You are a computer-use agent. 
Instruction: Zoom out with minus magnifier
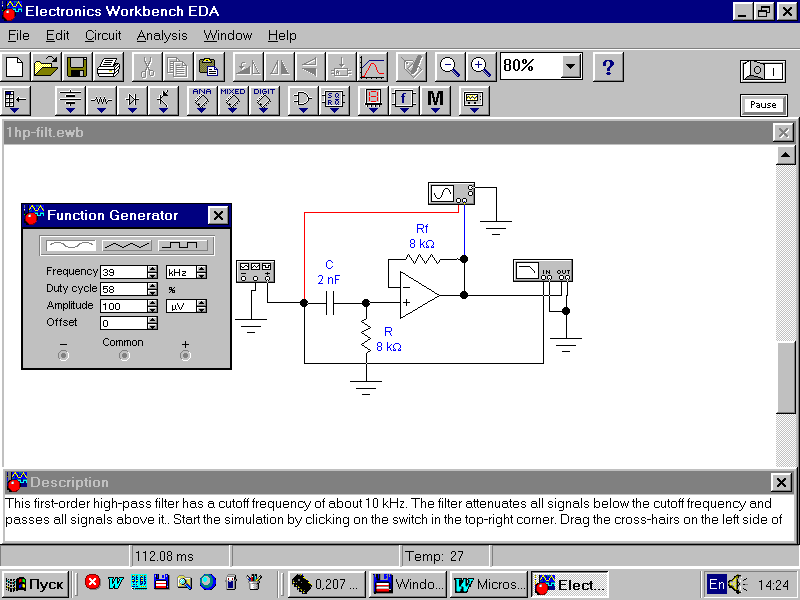450,67
